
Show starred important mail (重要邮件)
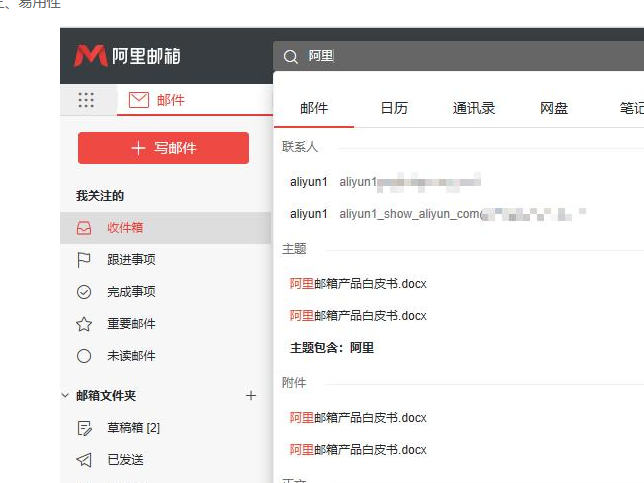point(130,324)
